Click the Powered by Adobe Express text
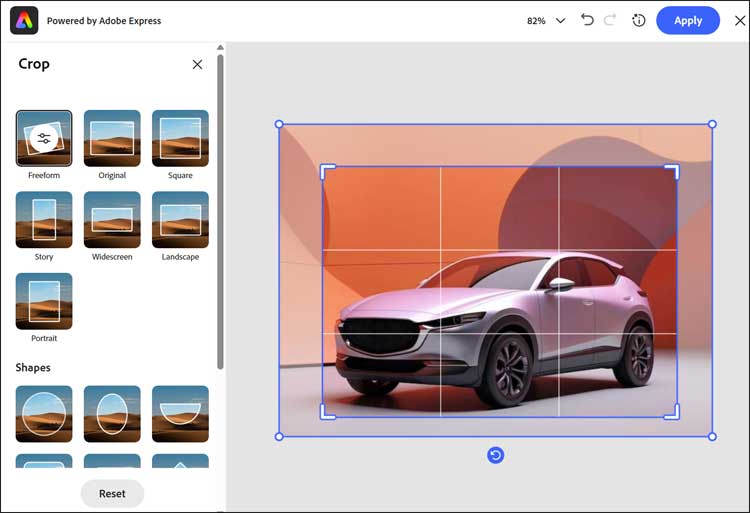The image size is (750, 513). pyautogui.click(x=104, y=21)
